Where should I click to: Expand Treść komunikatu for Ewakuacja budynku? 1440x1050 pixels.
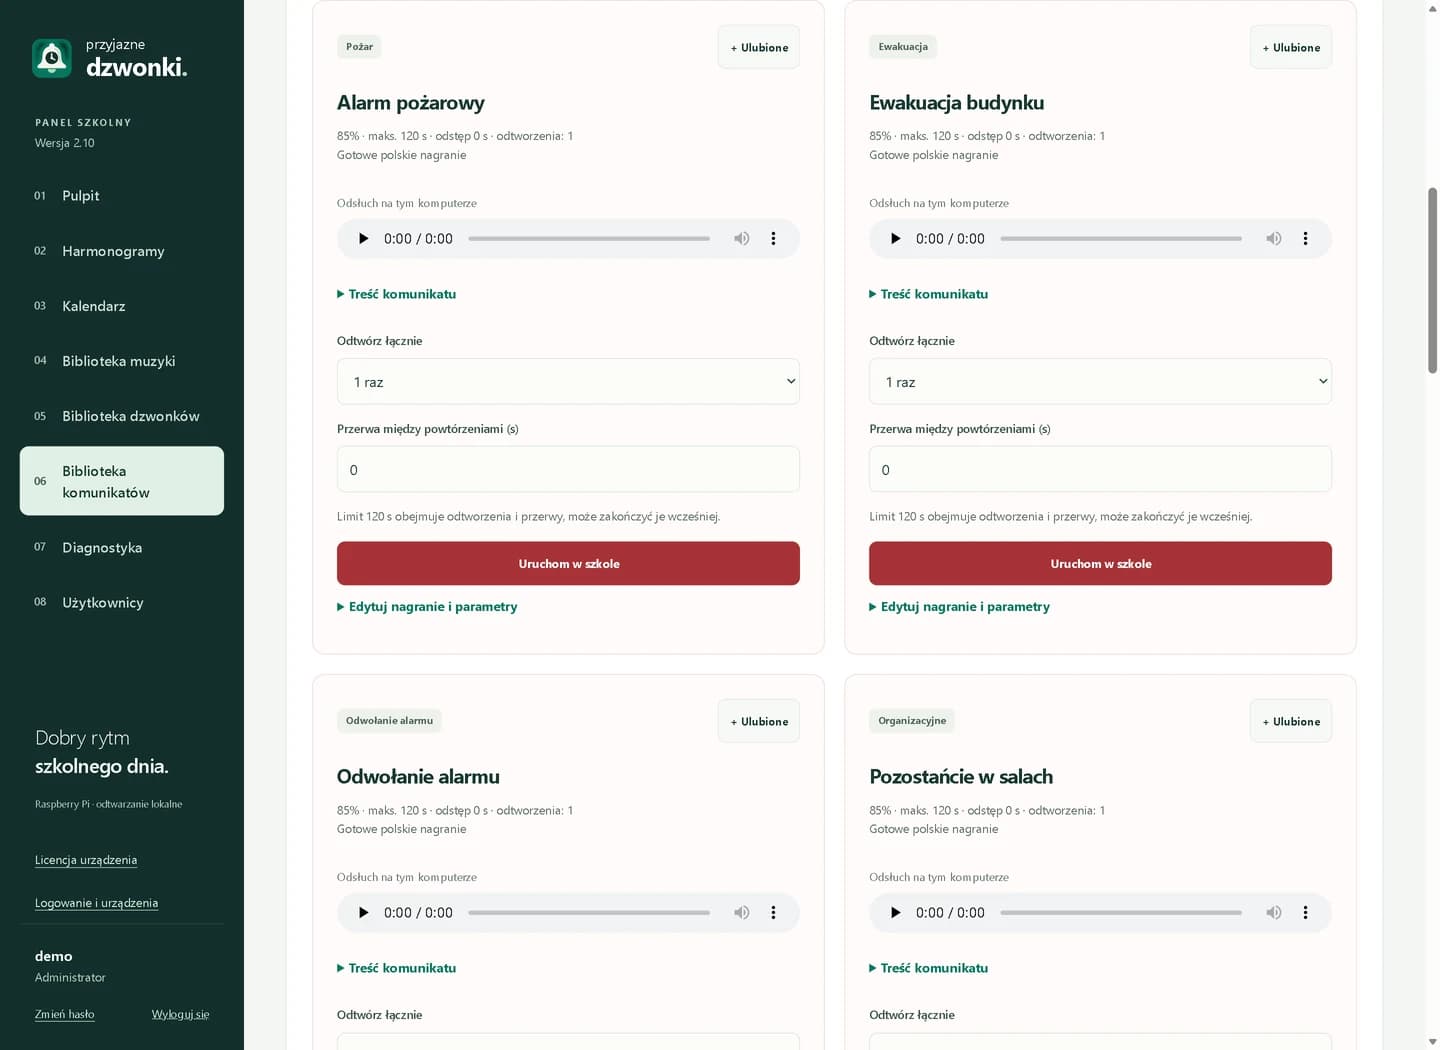(929, 294)
